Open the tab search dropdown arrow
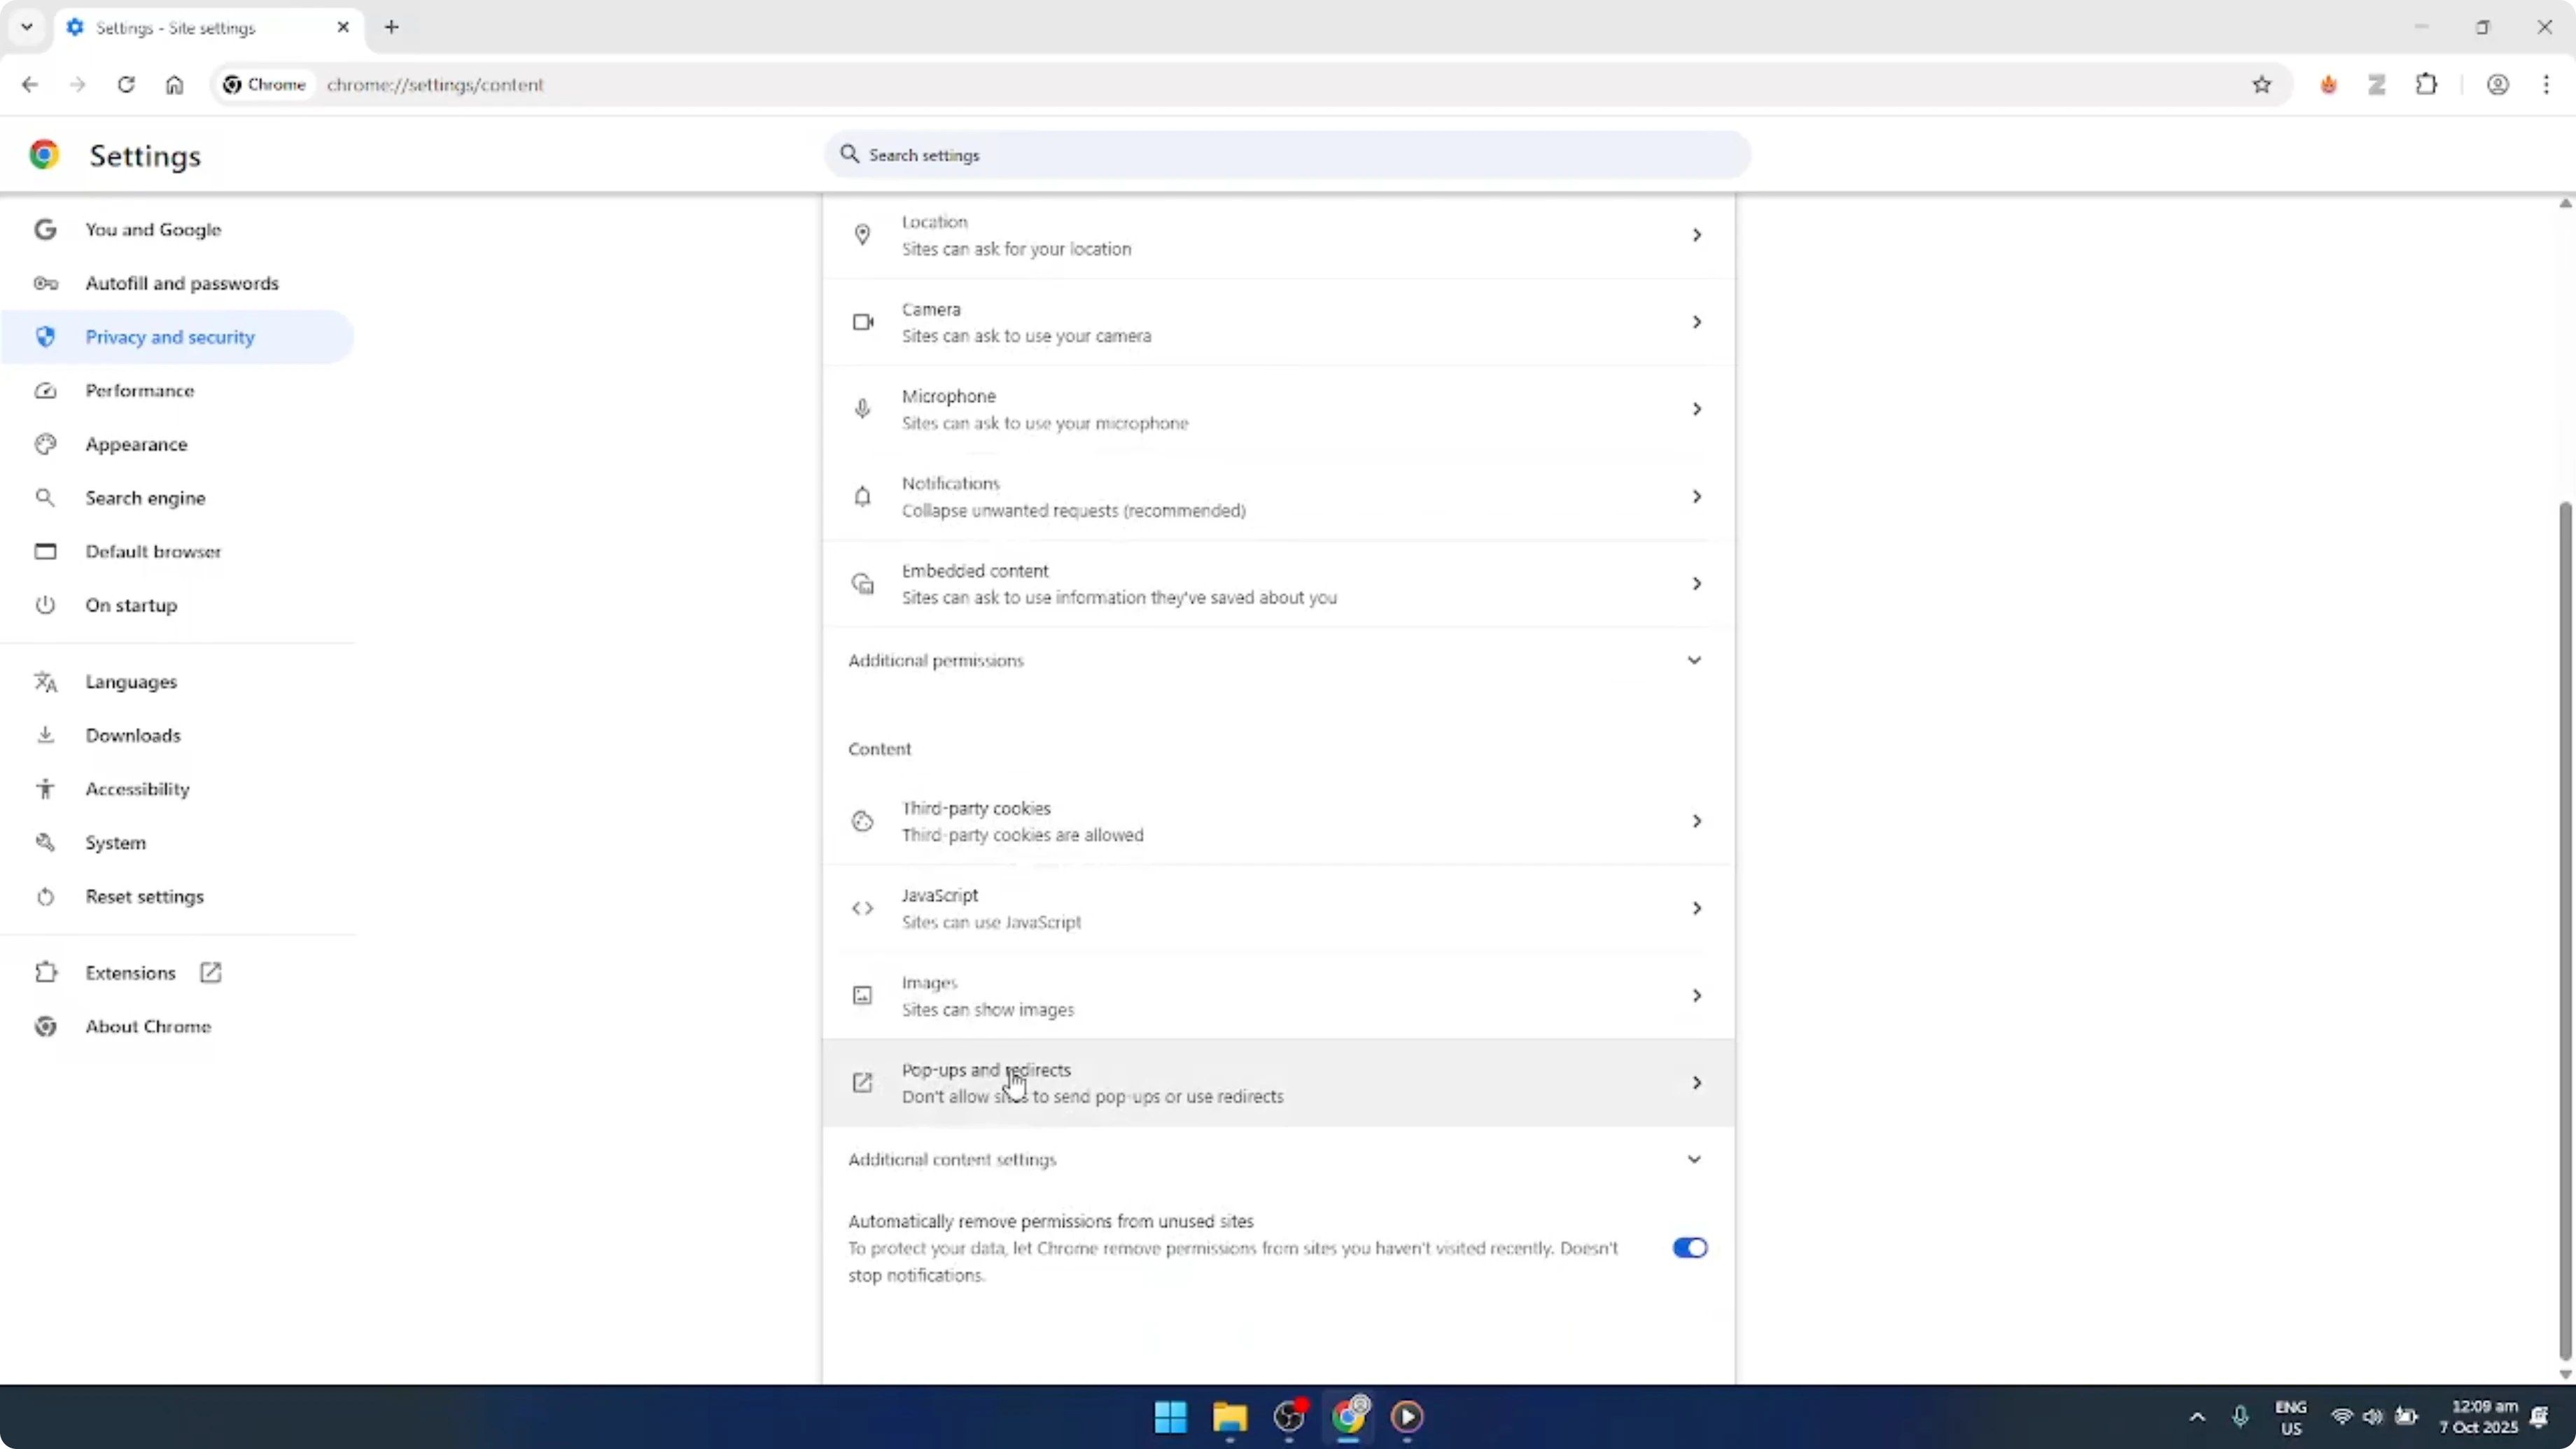The width and height of the screenshot is (2576, 1449). coord(27,27)
